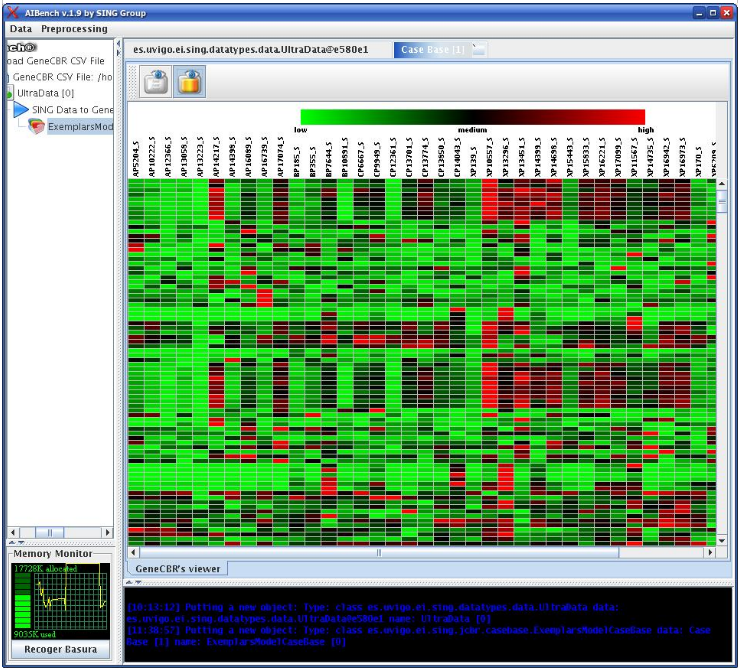
Task: Open the Data menu
Action: pos(21,29)
